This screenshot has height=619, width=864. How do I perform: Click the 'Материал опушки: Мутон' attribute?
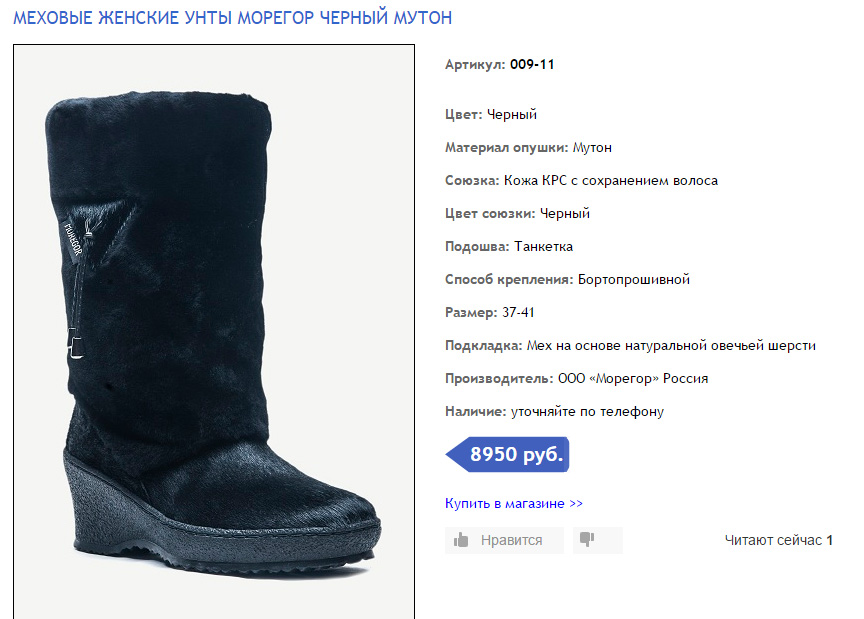point(528,148)
